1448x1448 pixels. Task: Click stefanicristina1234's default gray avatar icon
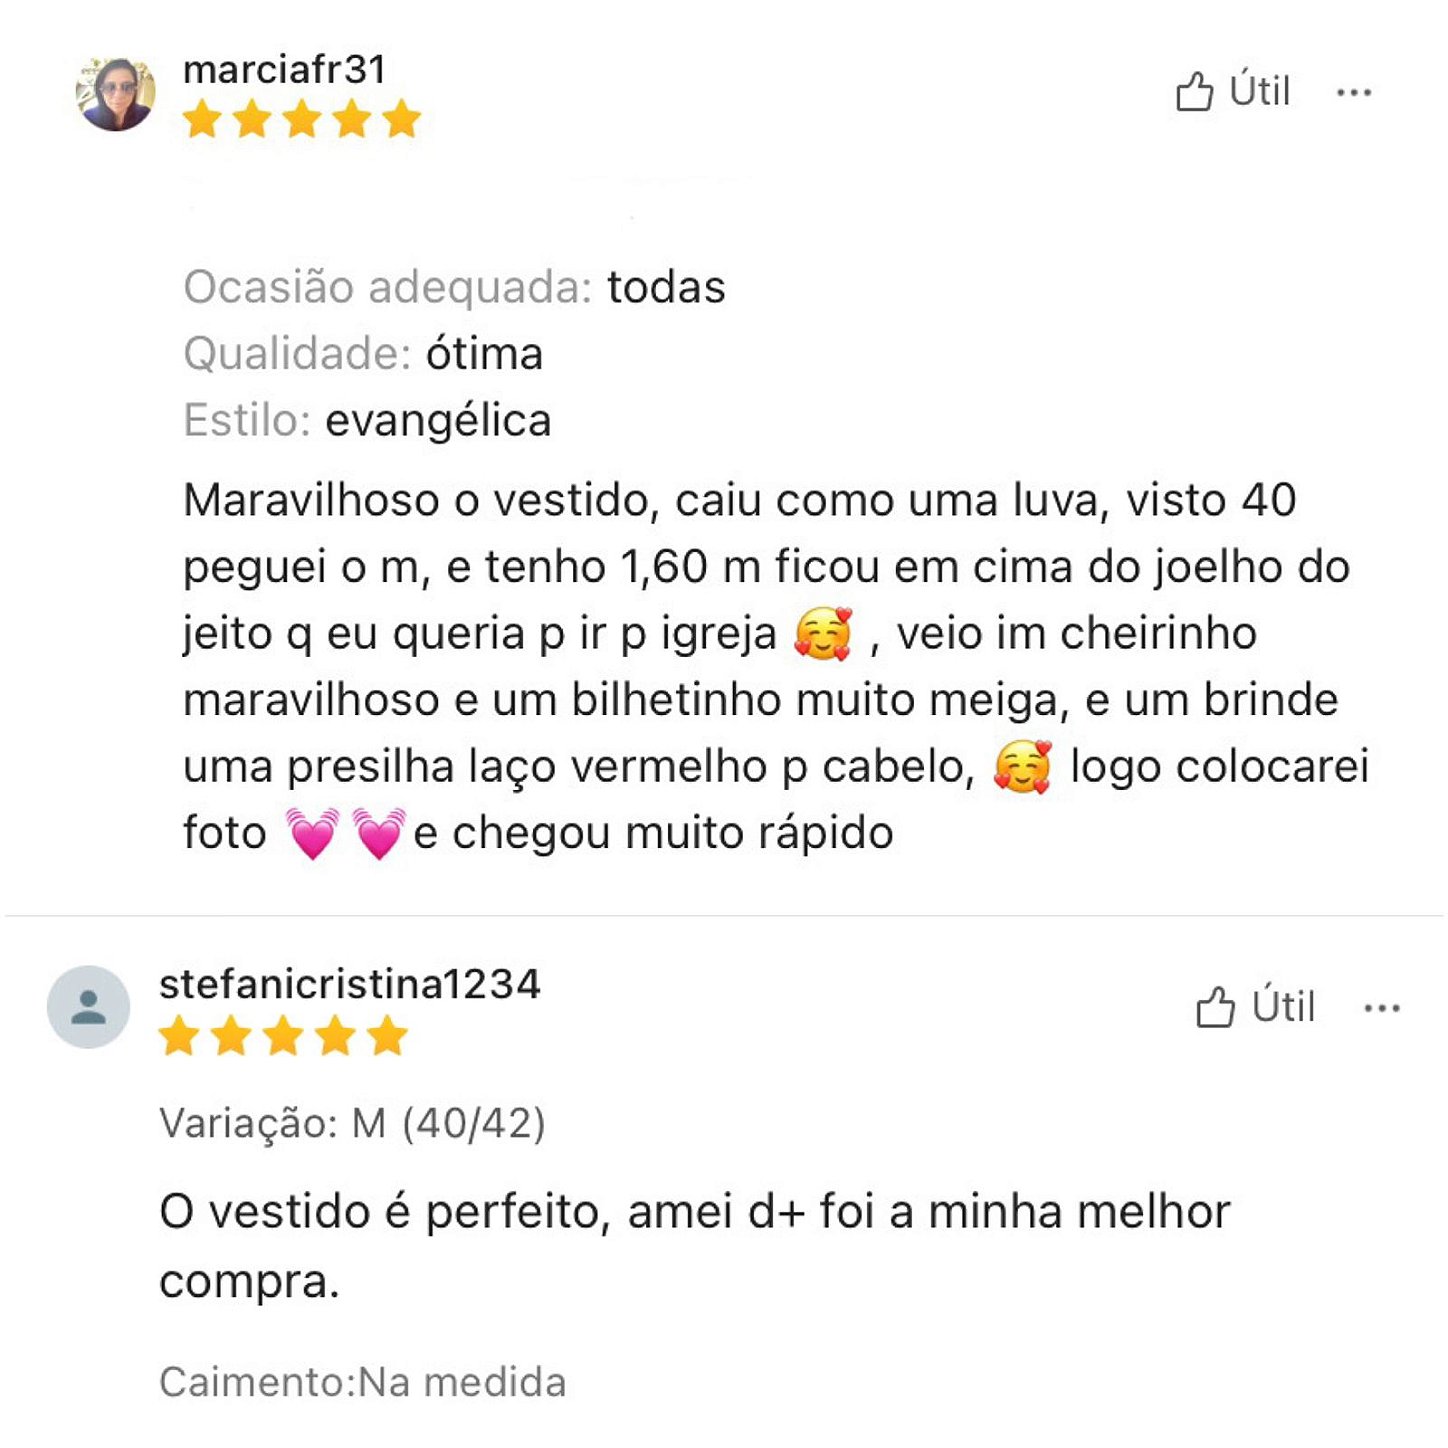coord(88,1006)
